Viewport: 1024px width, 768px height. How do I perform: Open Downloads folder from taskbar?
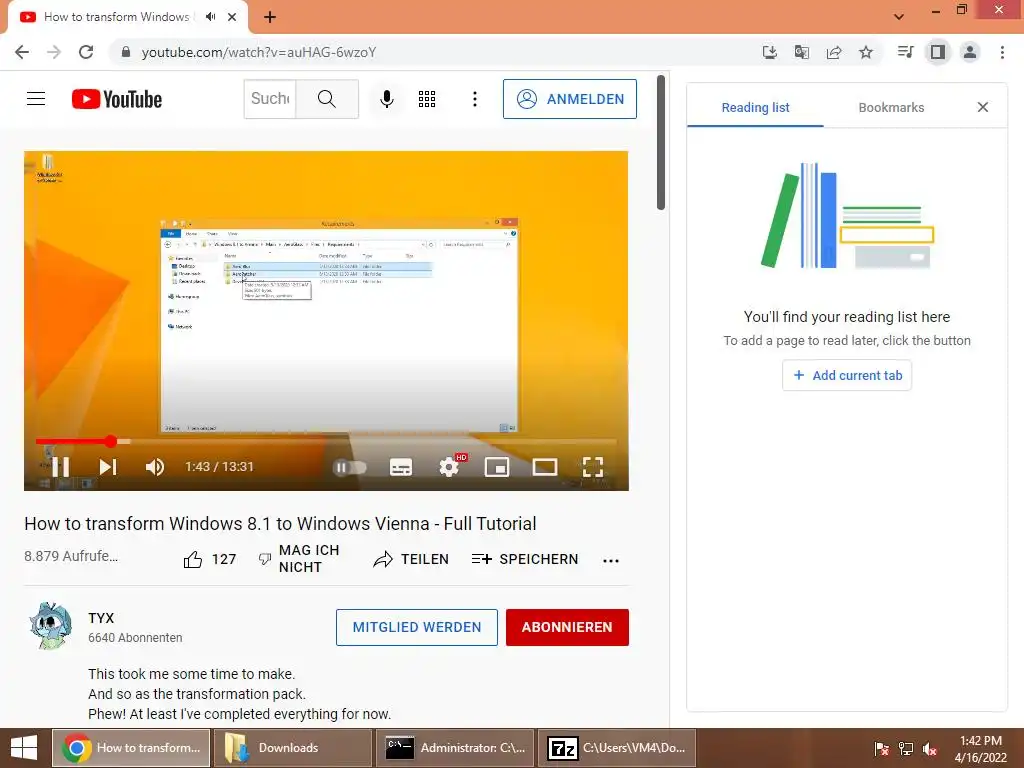292,748
